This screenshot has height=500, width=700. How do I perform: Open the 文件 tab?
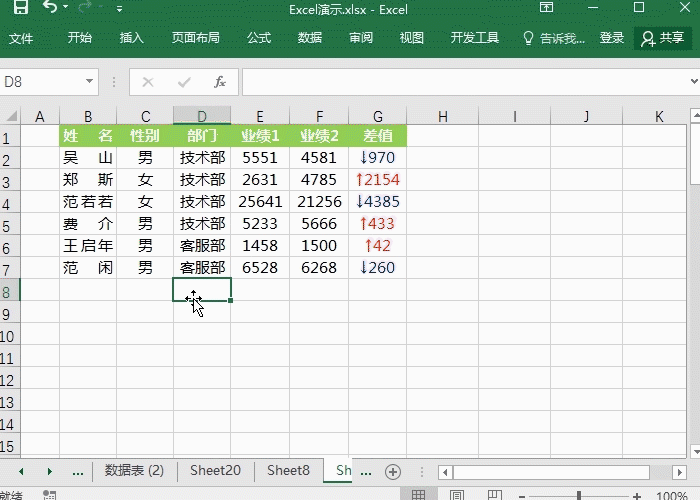point(21,38)
